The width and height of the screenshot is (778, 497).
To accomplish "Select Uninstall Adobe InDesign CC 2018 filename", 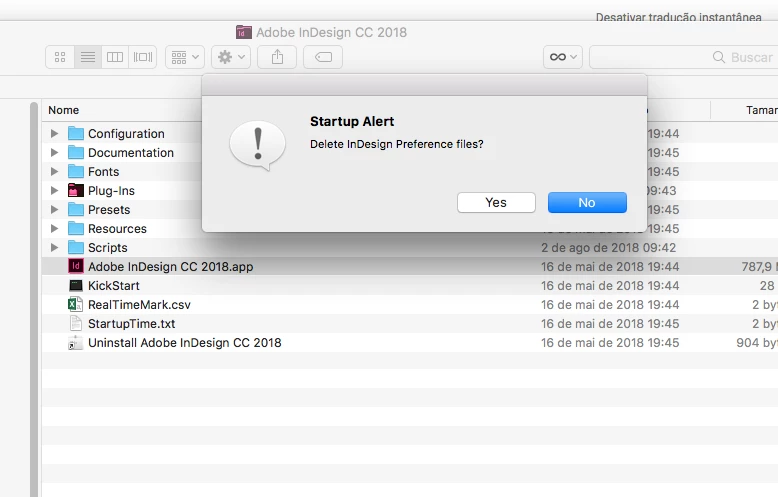I will click(185, 343).
